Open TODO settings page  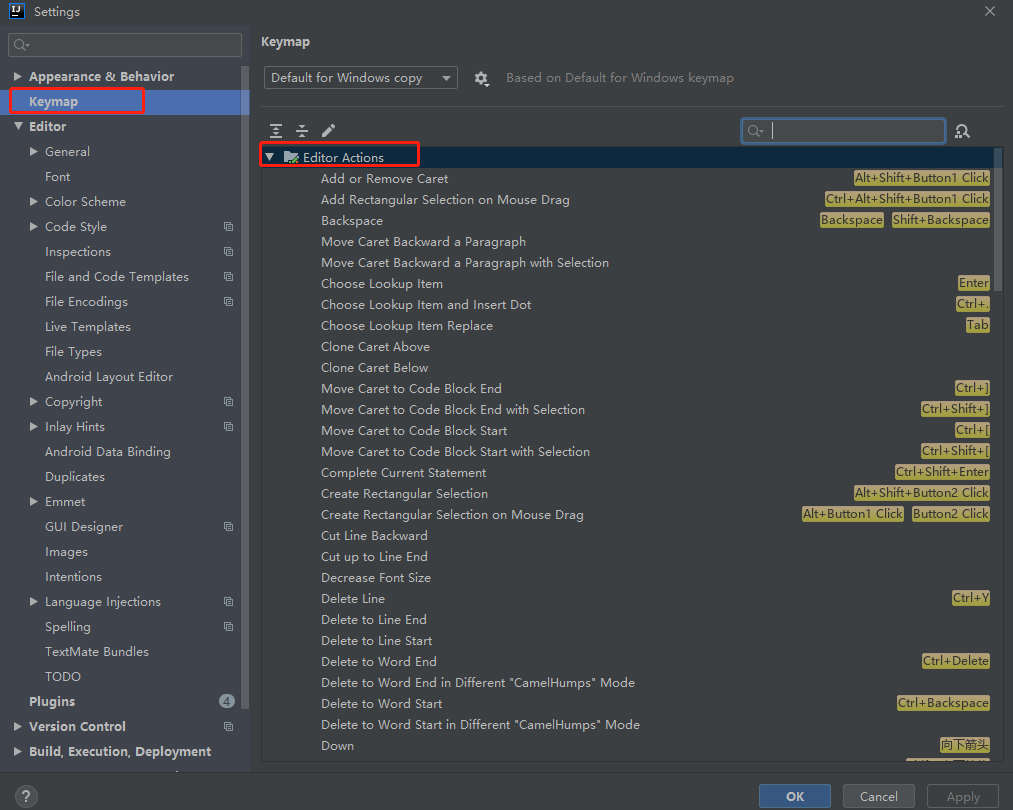(63, 676)
